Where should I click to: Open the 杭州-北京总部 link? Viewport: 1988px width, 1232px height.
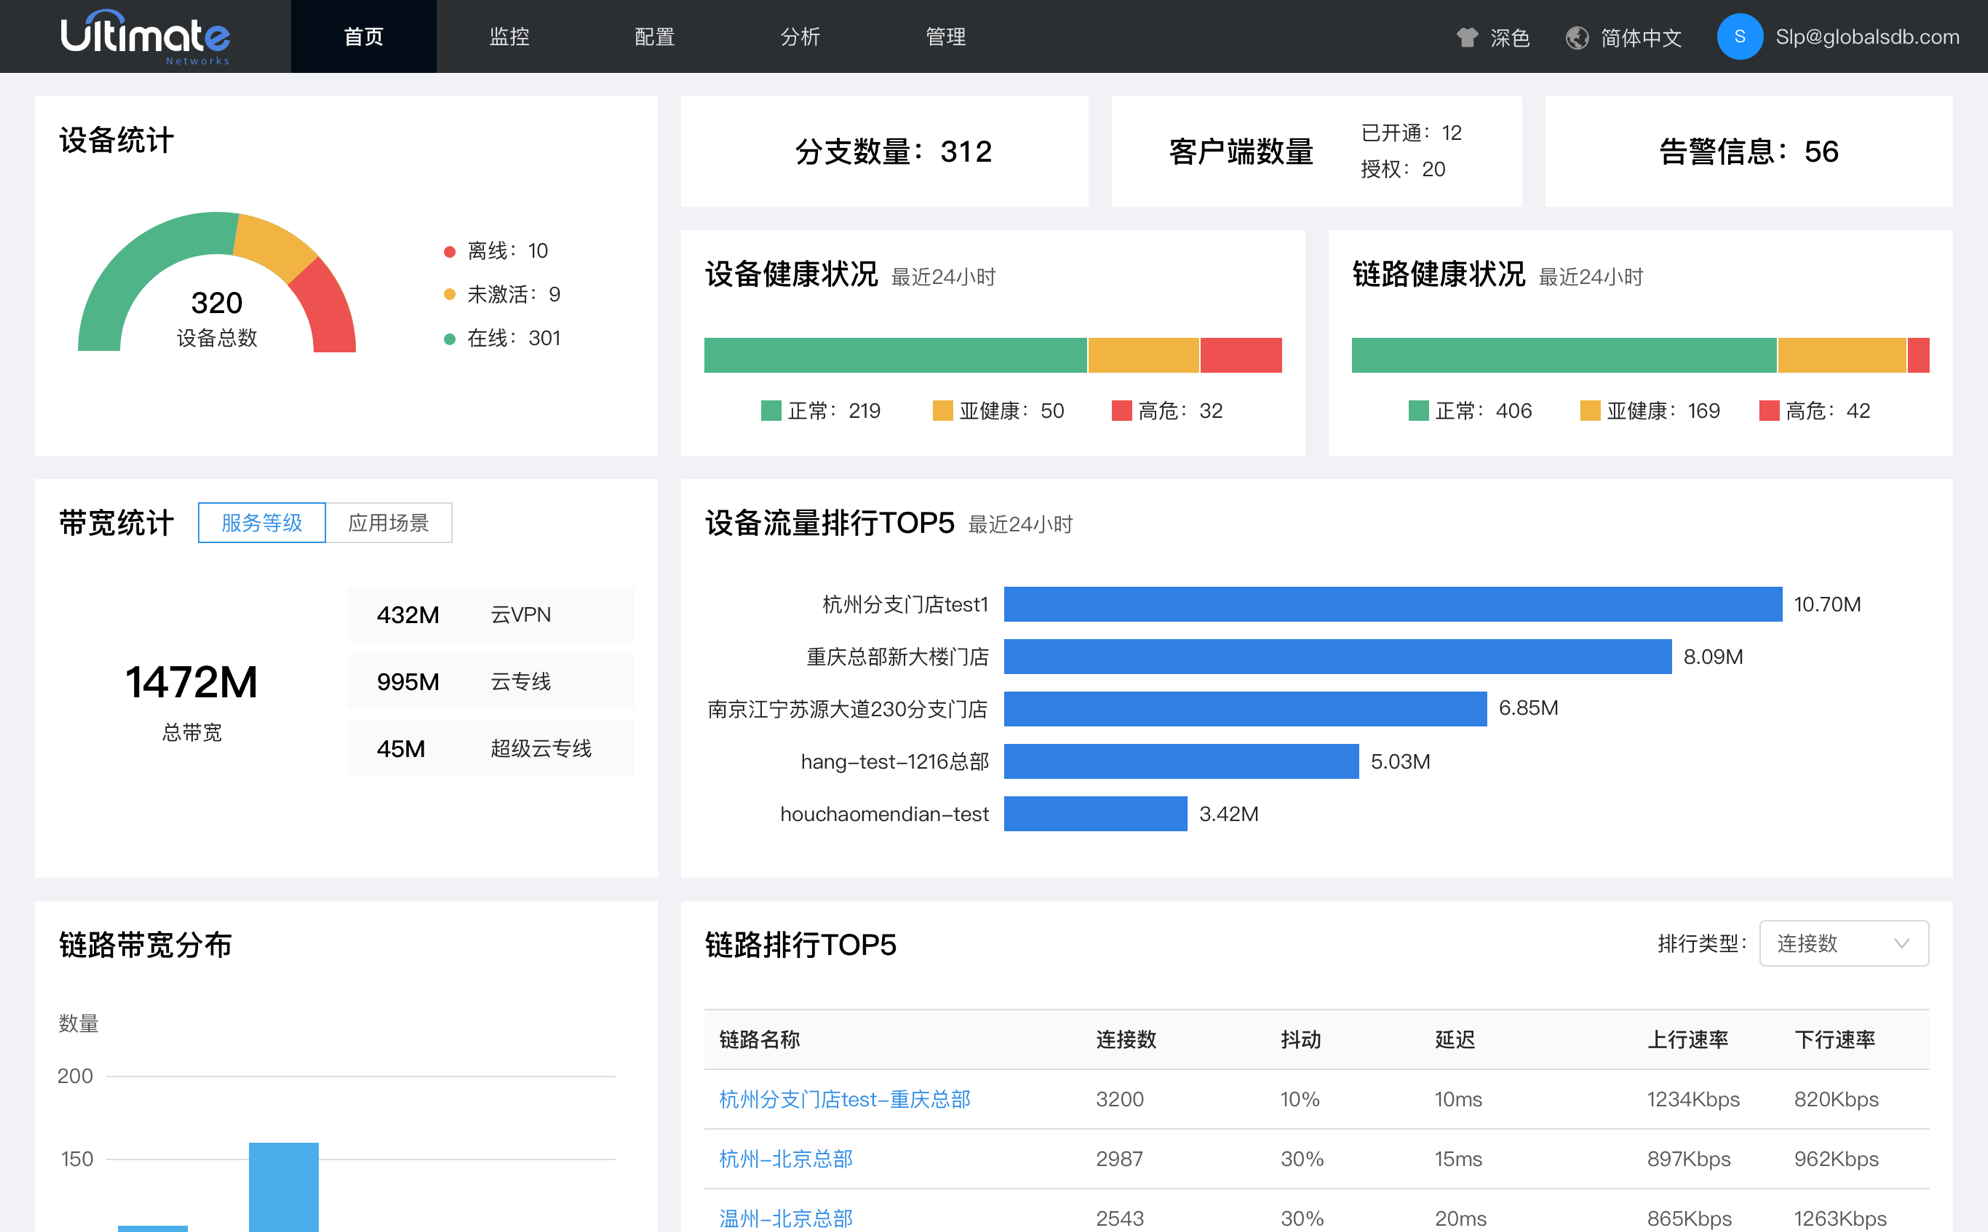click(x=785, y=1159)
